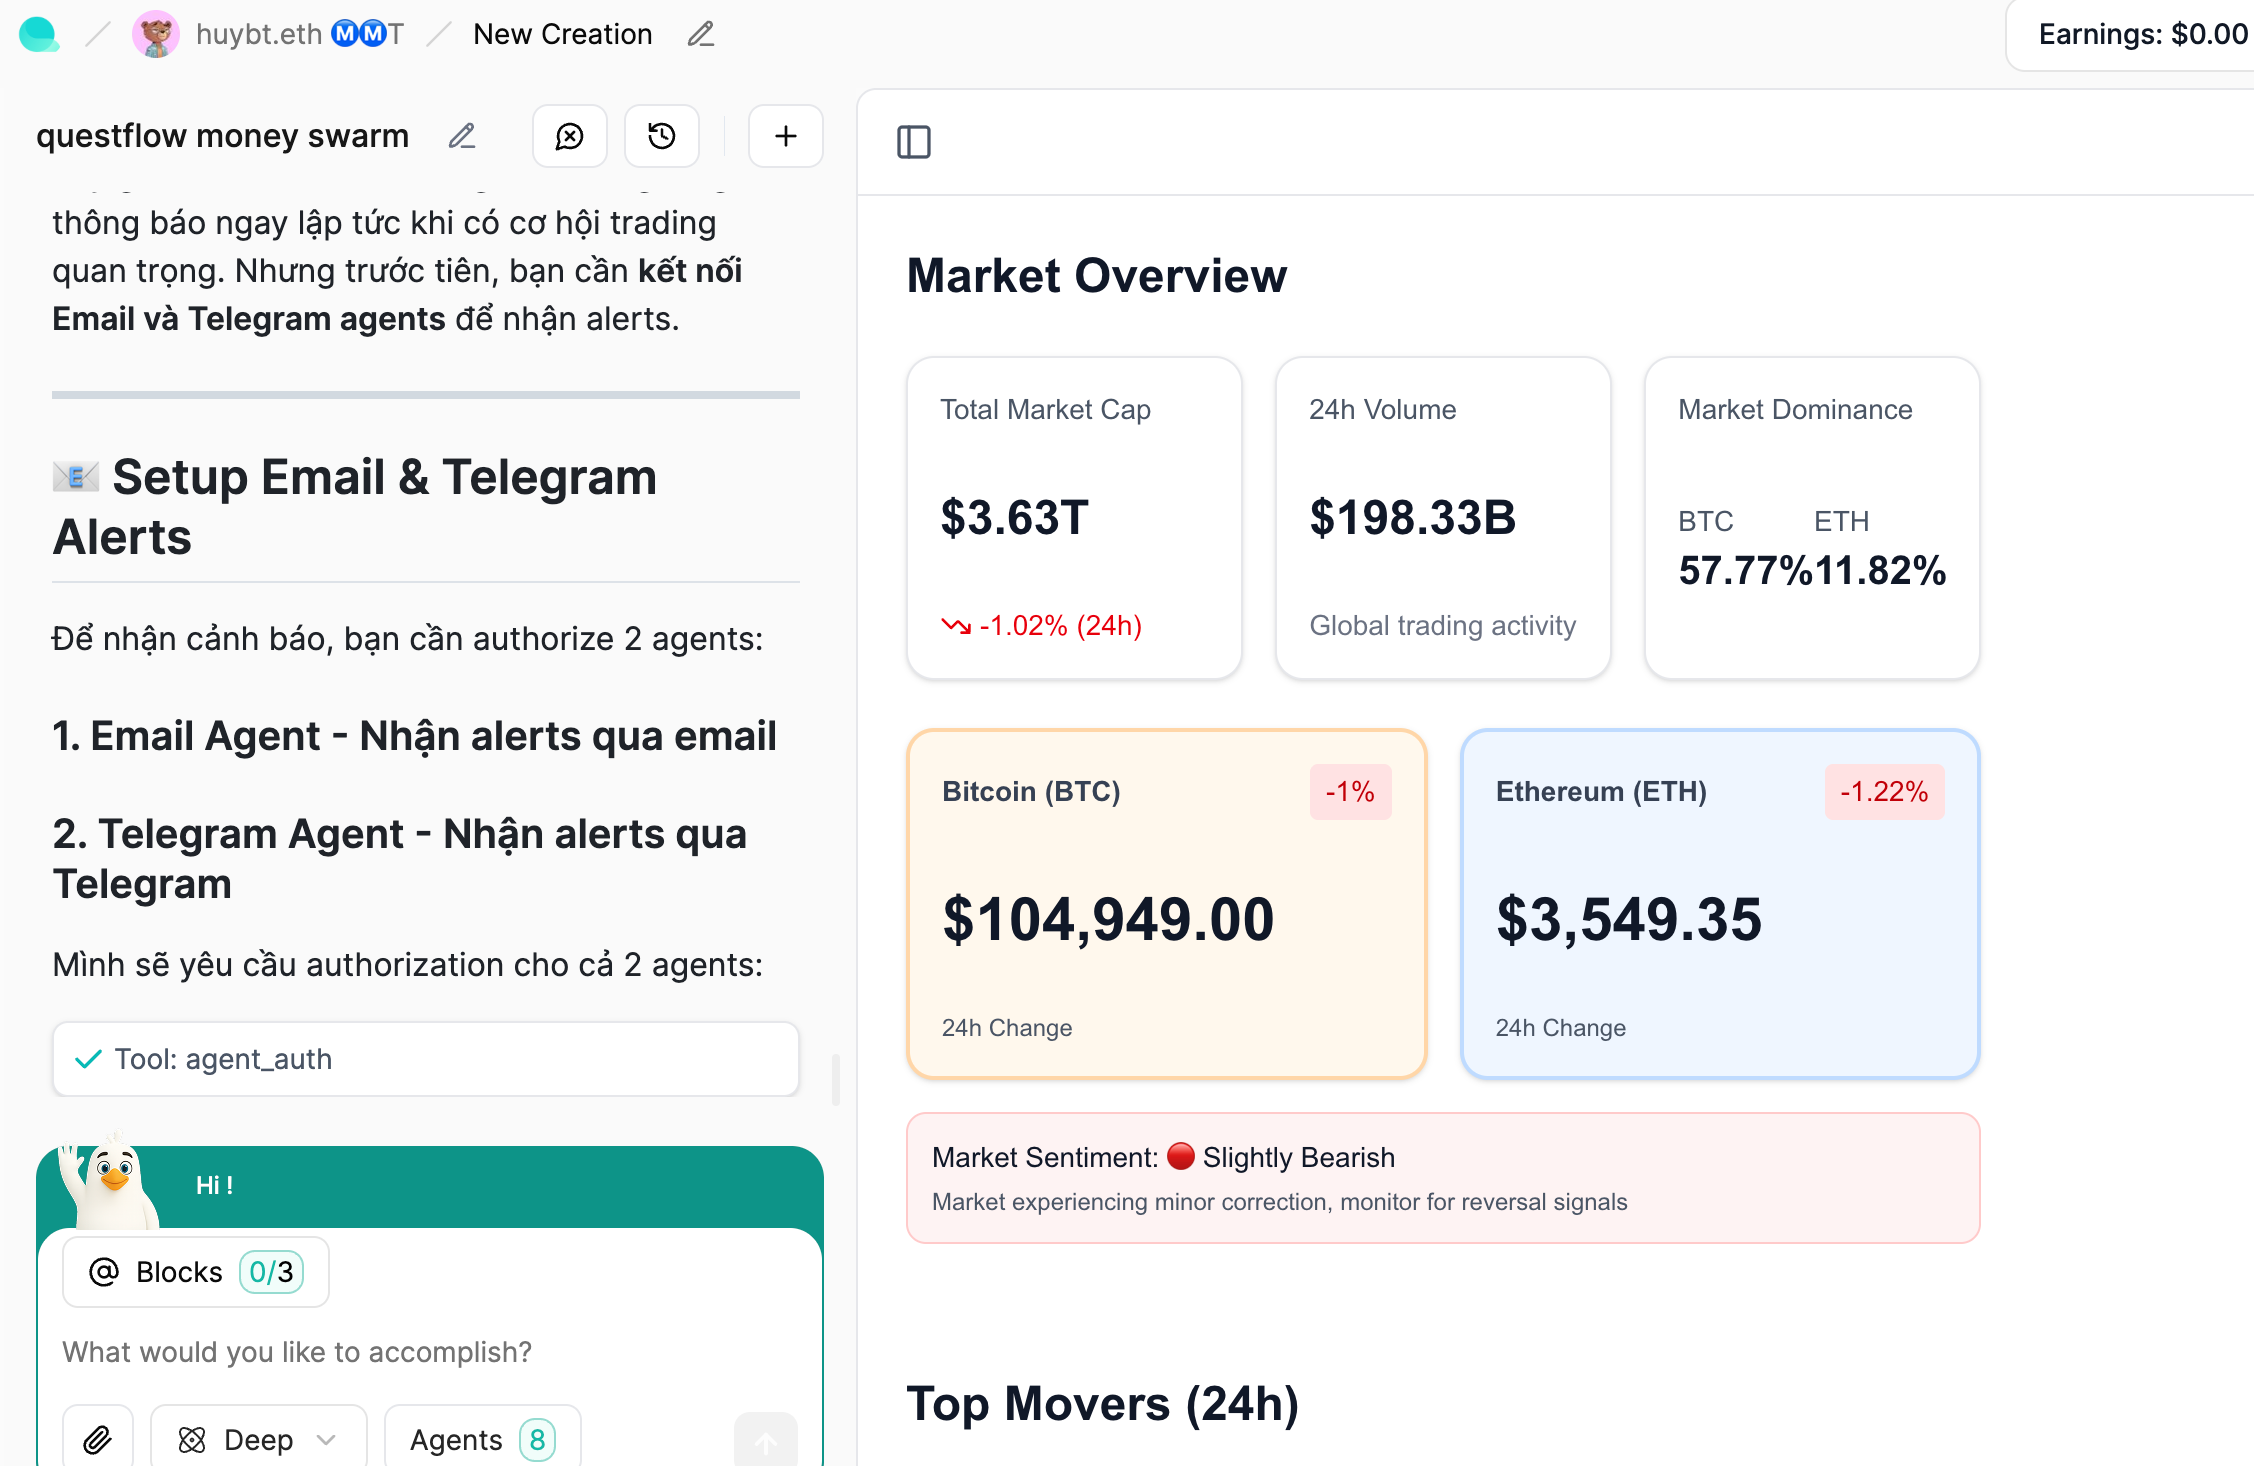
Task: Select the Market Dominance card
Action: (1812, 518)
